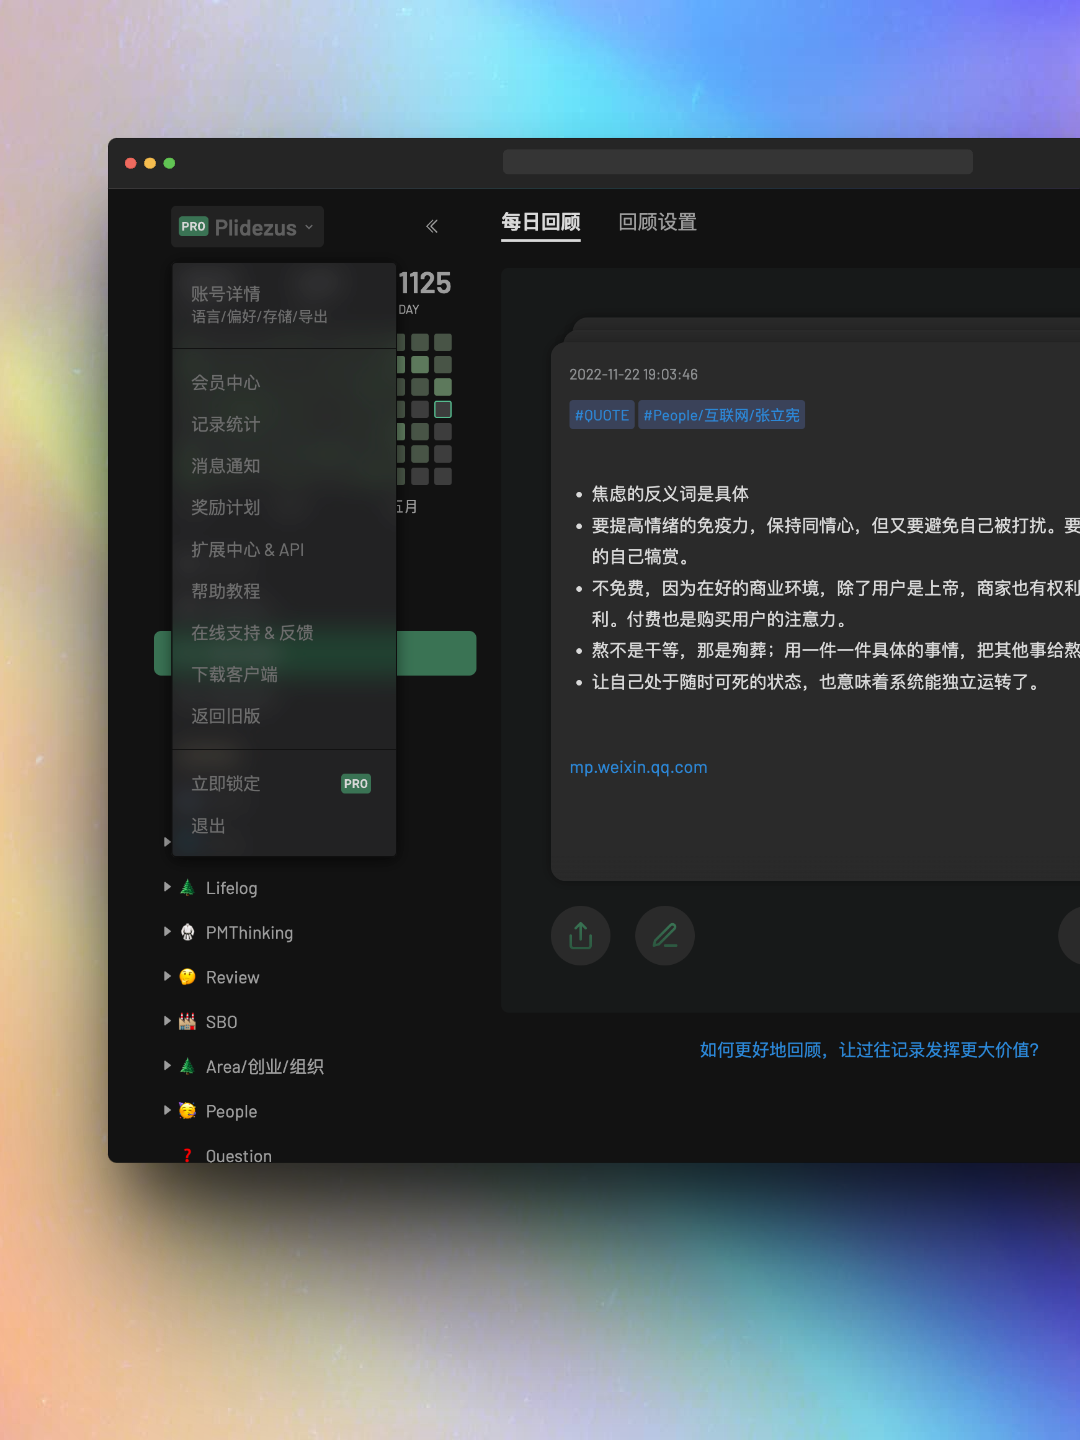Expand the People tag tree
This screenshot has height=1440, width=1080.
167,1110
